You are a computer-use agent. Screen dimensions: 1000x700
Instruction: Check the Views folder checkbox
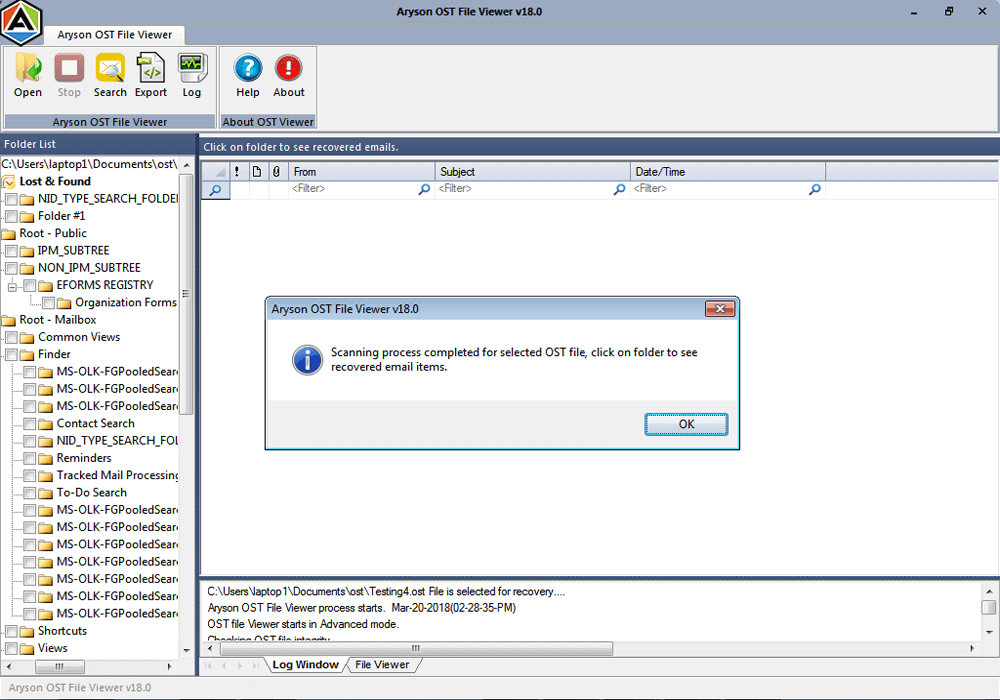pyautogui.click(x=11, y=648)
